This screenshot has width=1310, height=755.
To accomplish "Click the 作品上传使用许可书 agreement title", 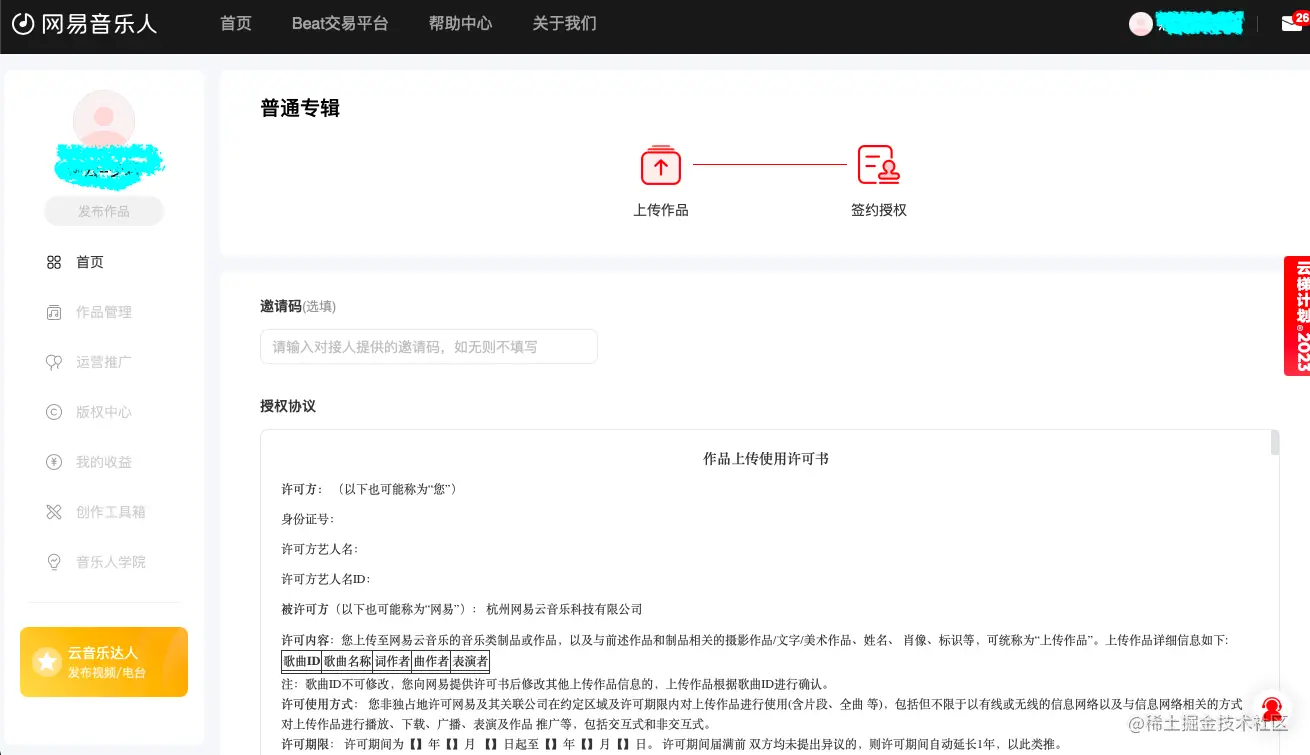I will [766, 459].
